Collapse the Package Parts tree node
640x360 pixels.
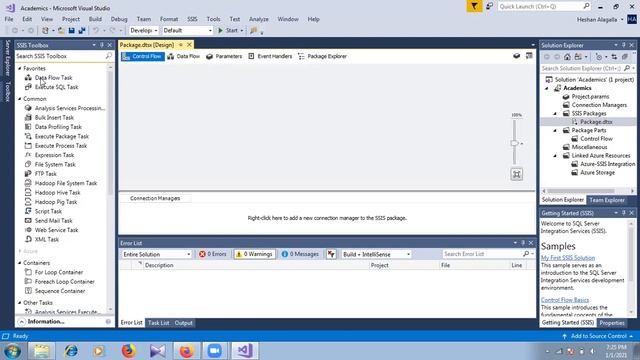(x=555, y=130)
